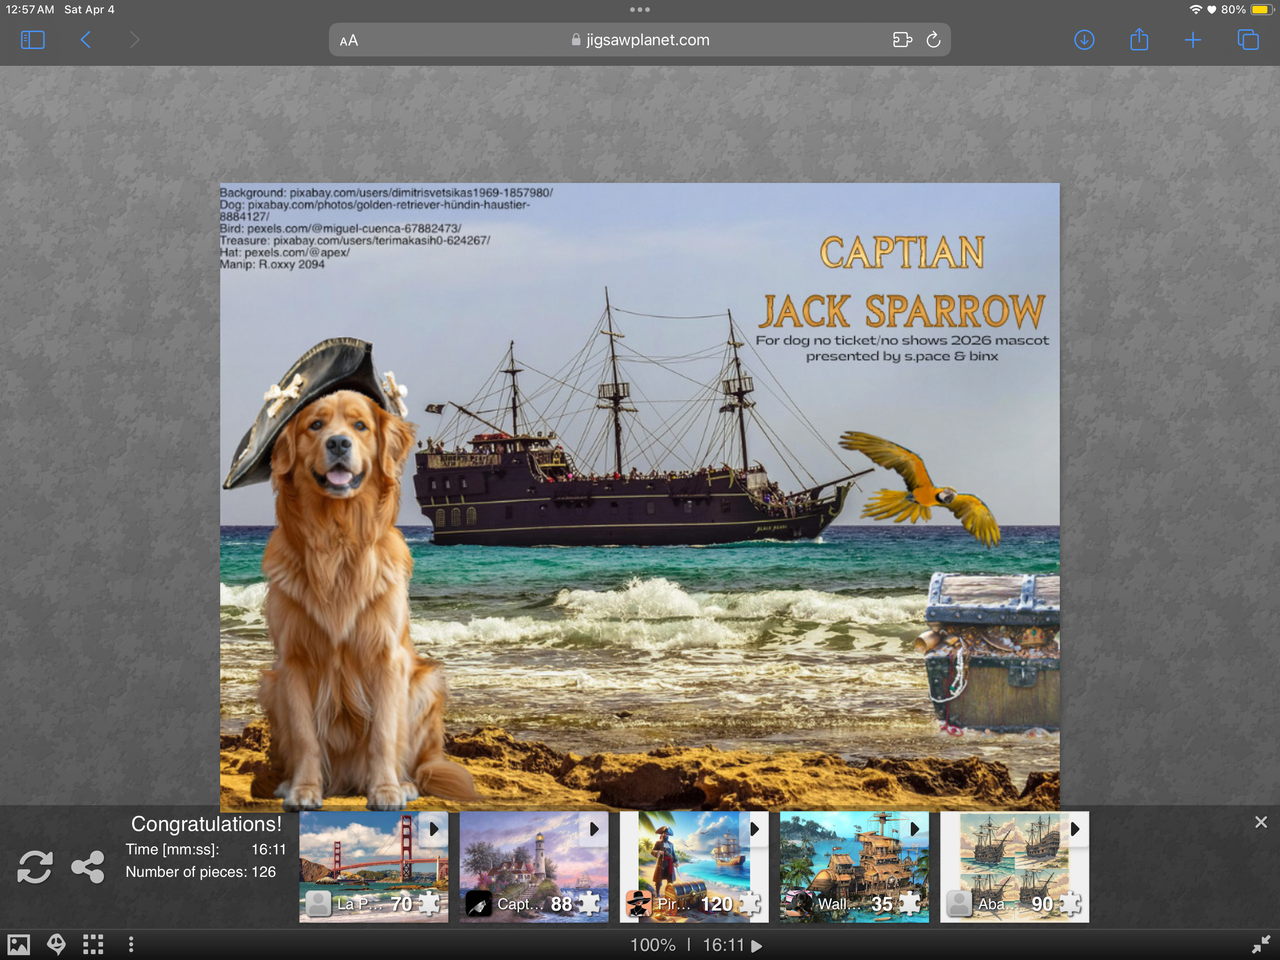Tap the 12:57 AM clock
The width and height of the screenshot is (1280, 960).
30,9
